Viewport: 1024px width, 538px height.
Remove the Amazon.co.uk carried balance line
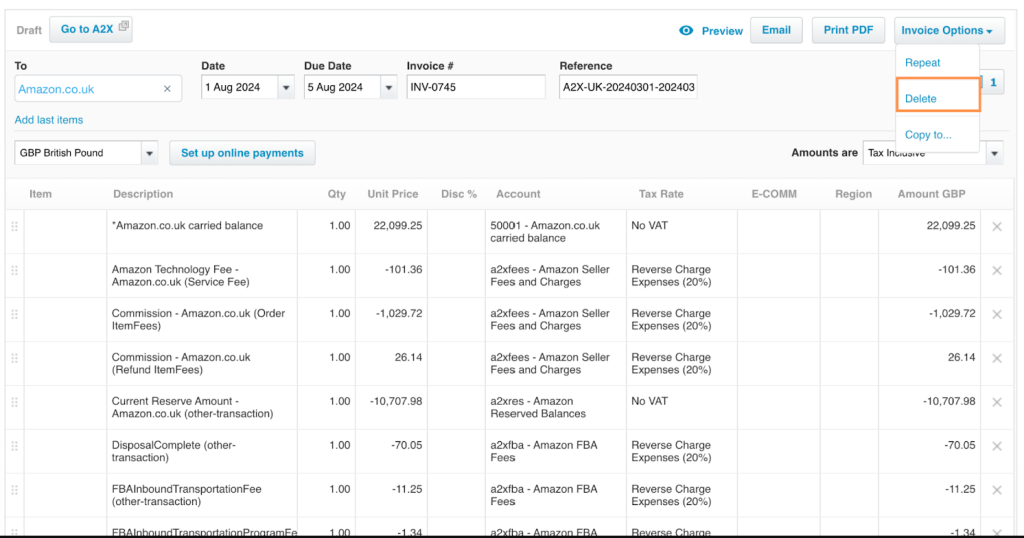996,227
